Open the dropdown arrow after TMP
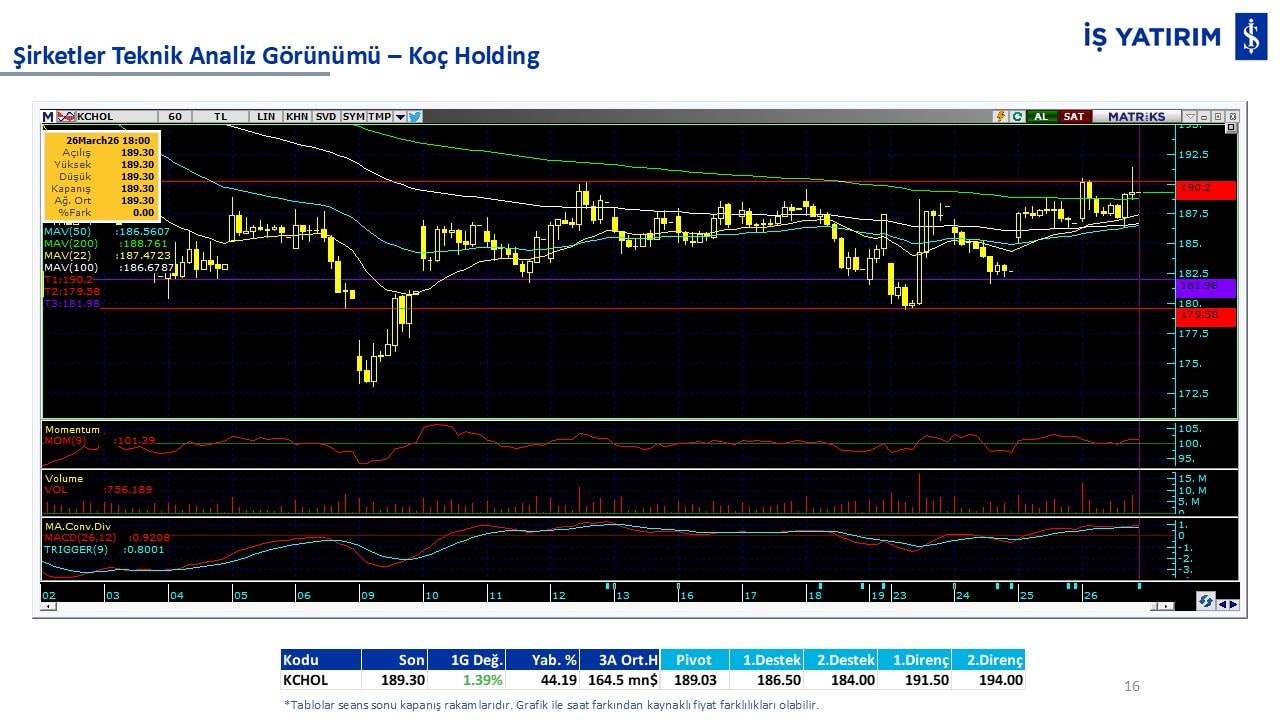Viewport: 1280px width, 720px height. (x=400, y=117)
